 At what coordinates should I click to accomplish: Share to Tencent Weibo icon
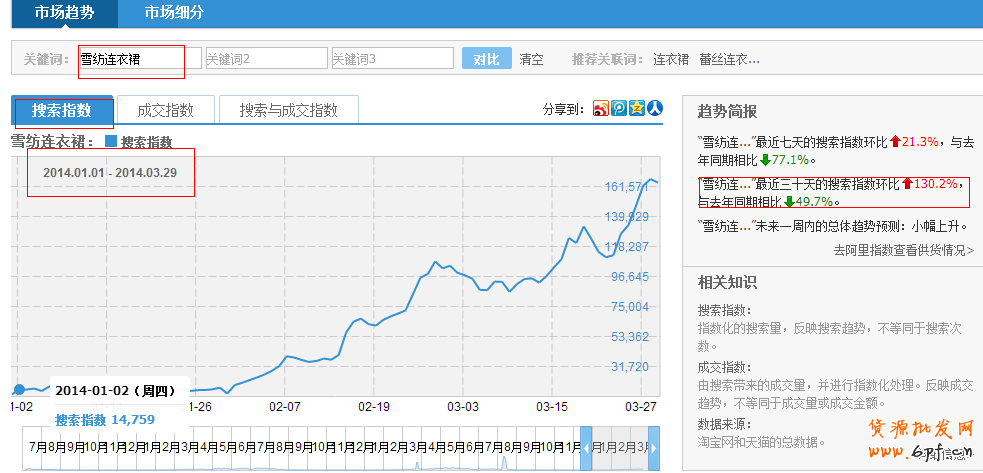click(x=619, y=109)
